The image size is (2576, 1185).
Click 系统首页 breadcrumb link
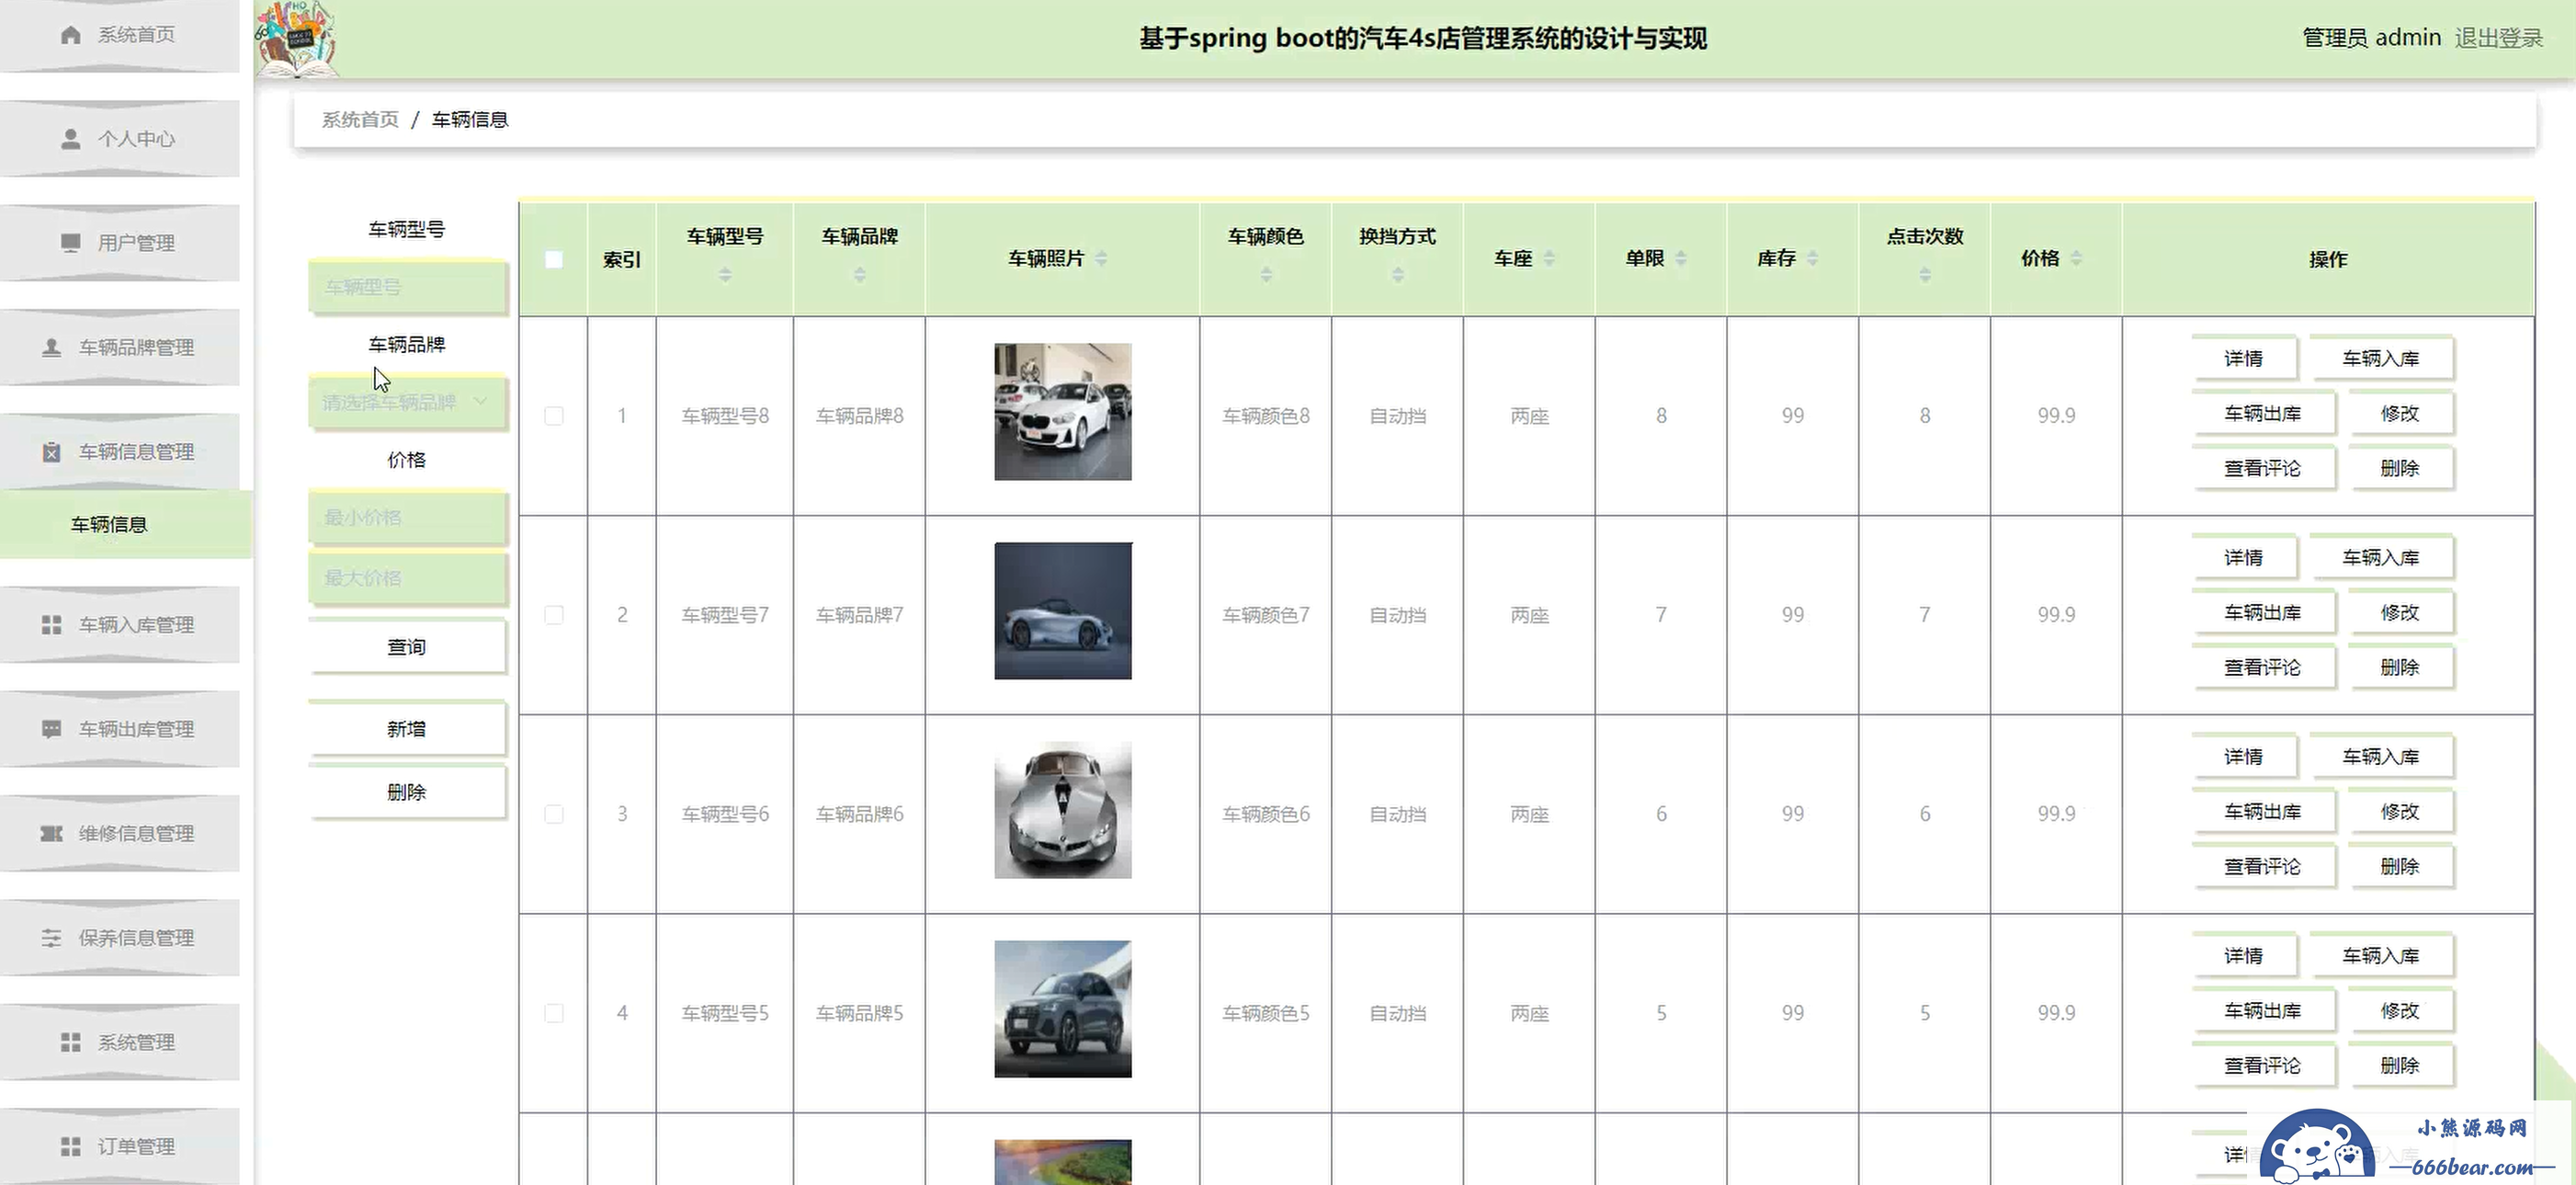[360, 120]
